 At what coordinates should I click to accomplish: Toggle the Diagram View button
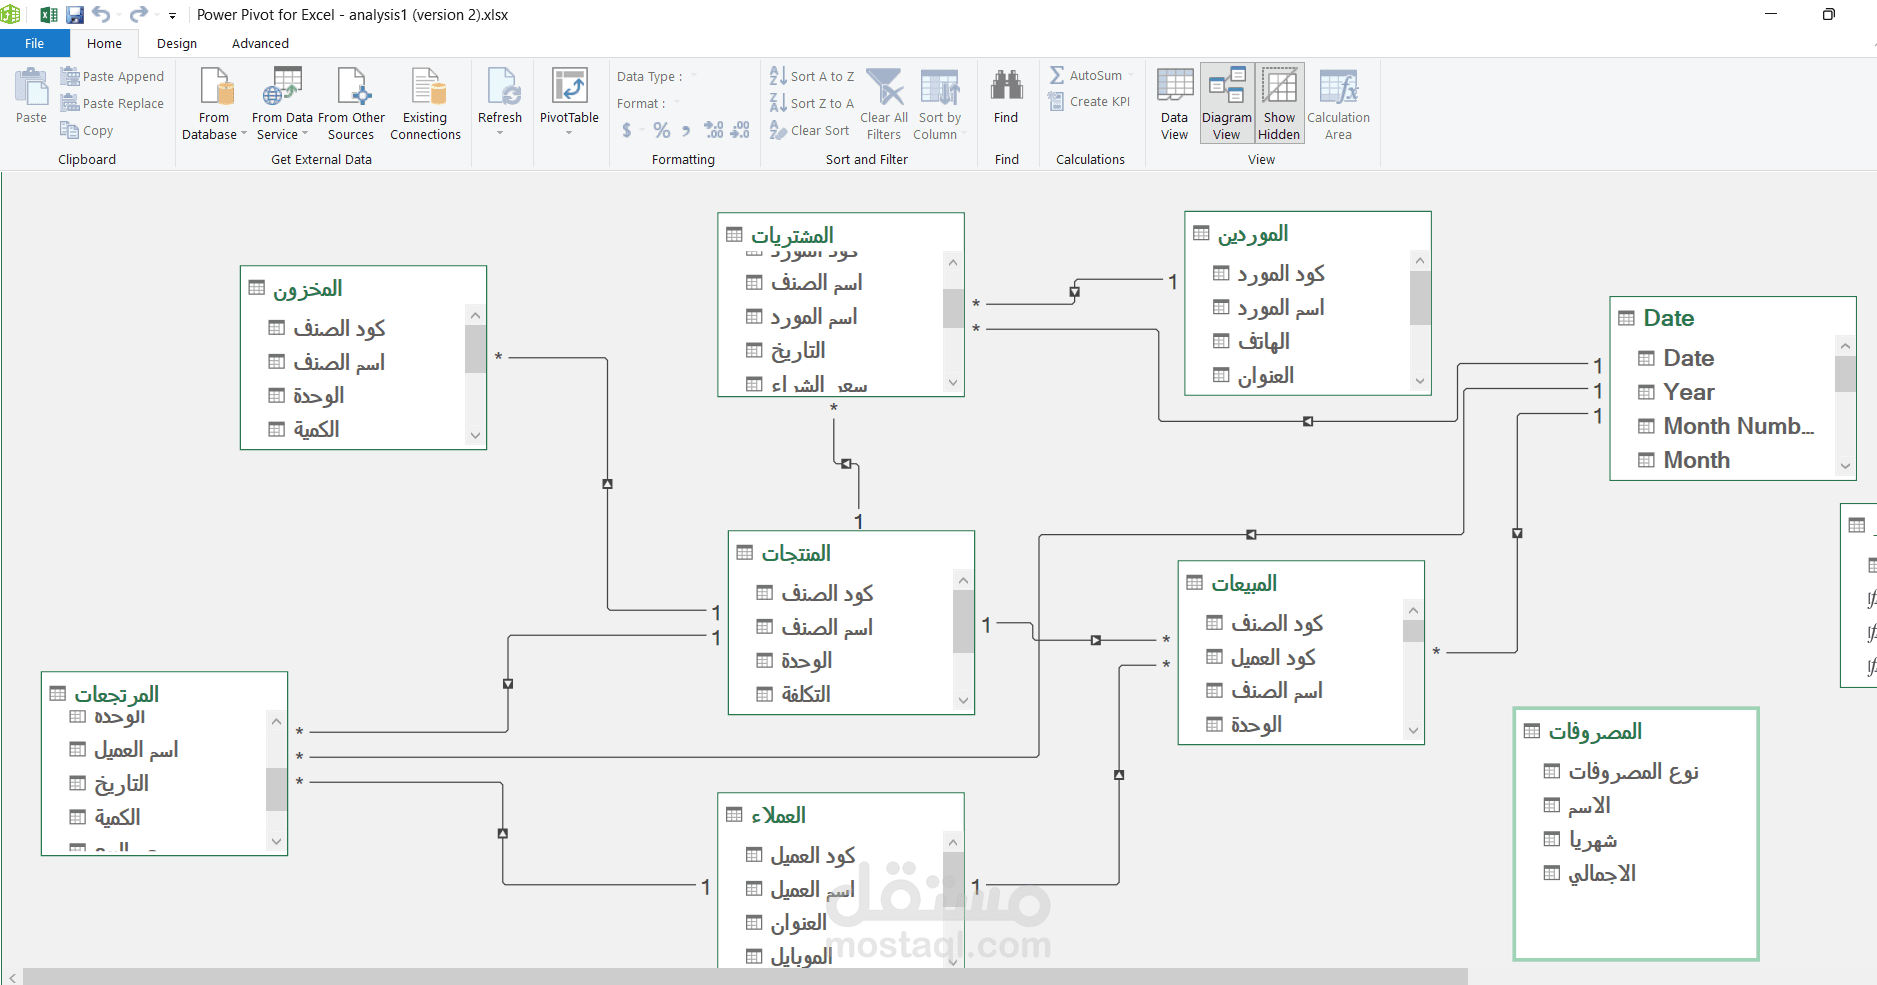click(x=1227, y=103)
